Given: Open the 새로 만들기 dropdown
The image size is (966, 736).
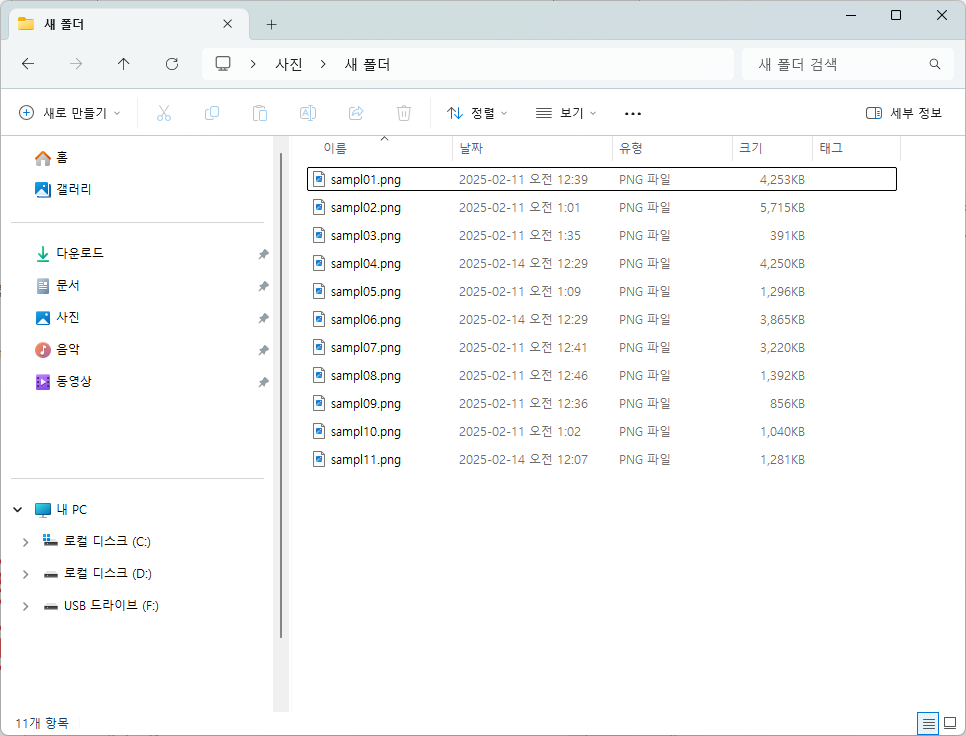Looking at the screenshot, I should (x=70, y=113).
